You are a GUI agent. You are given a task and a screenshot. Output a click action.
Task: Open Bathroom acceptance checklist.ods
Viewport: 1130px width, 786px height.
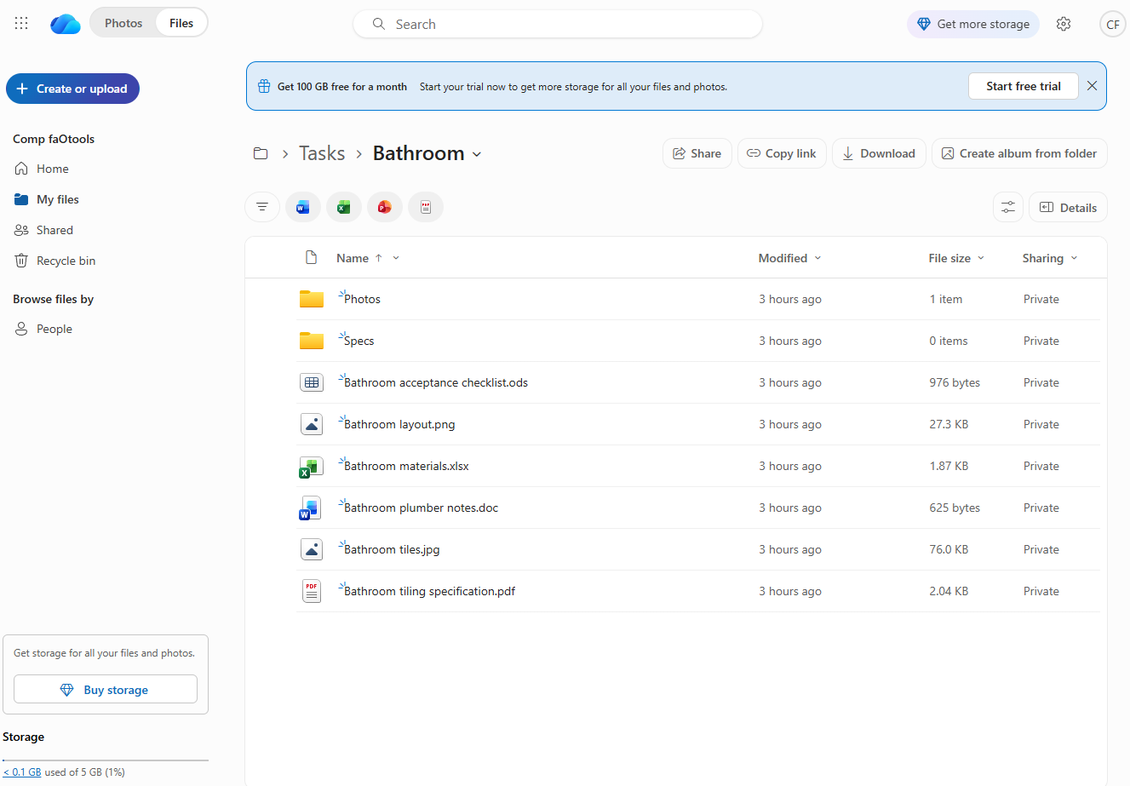436,383
